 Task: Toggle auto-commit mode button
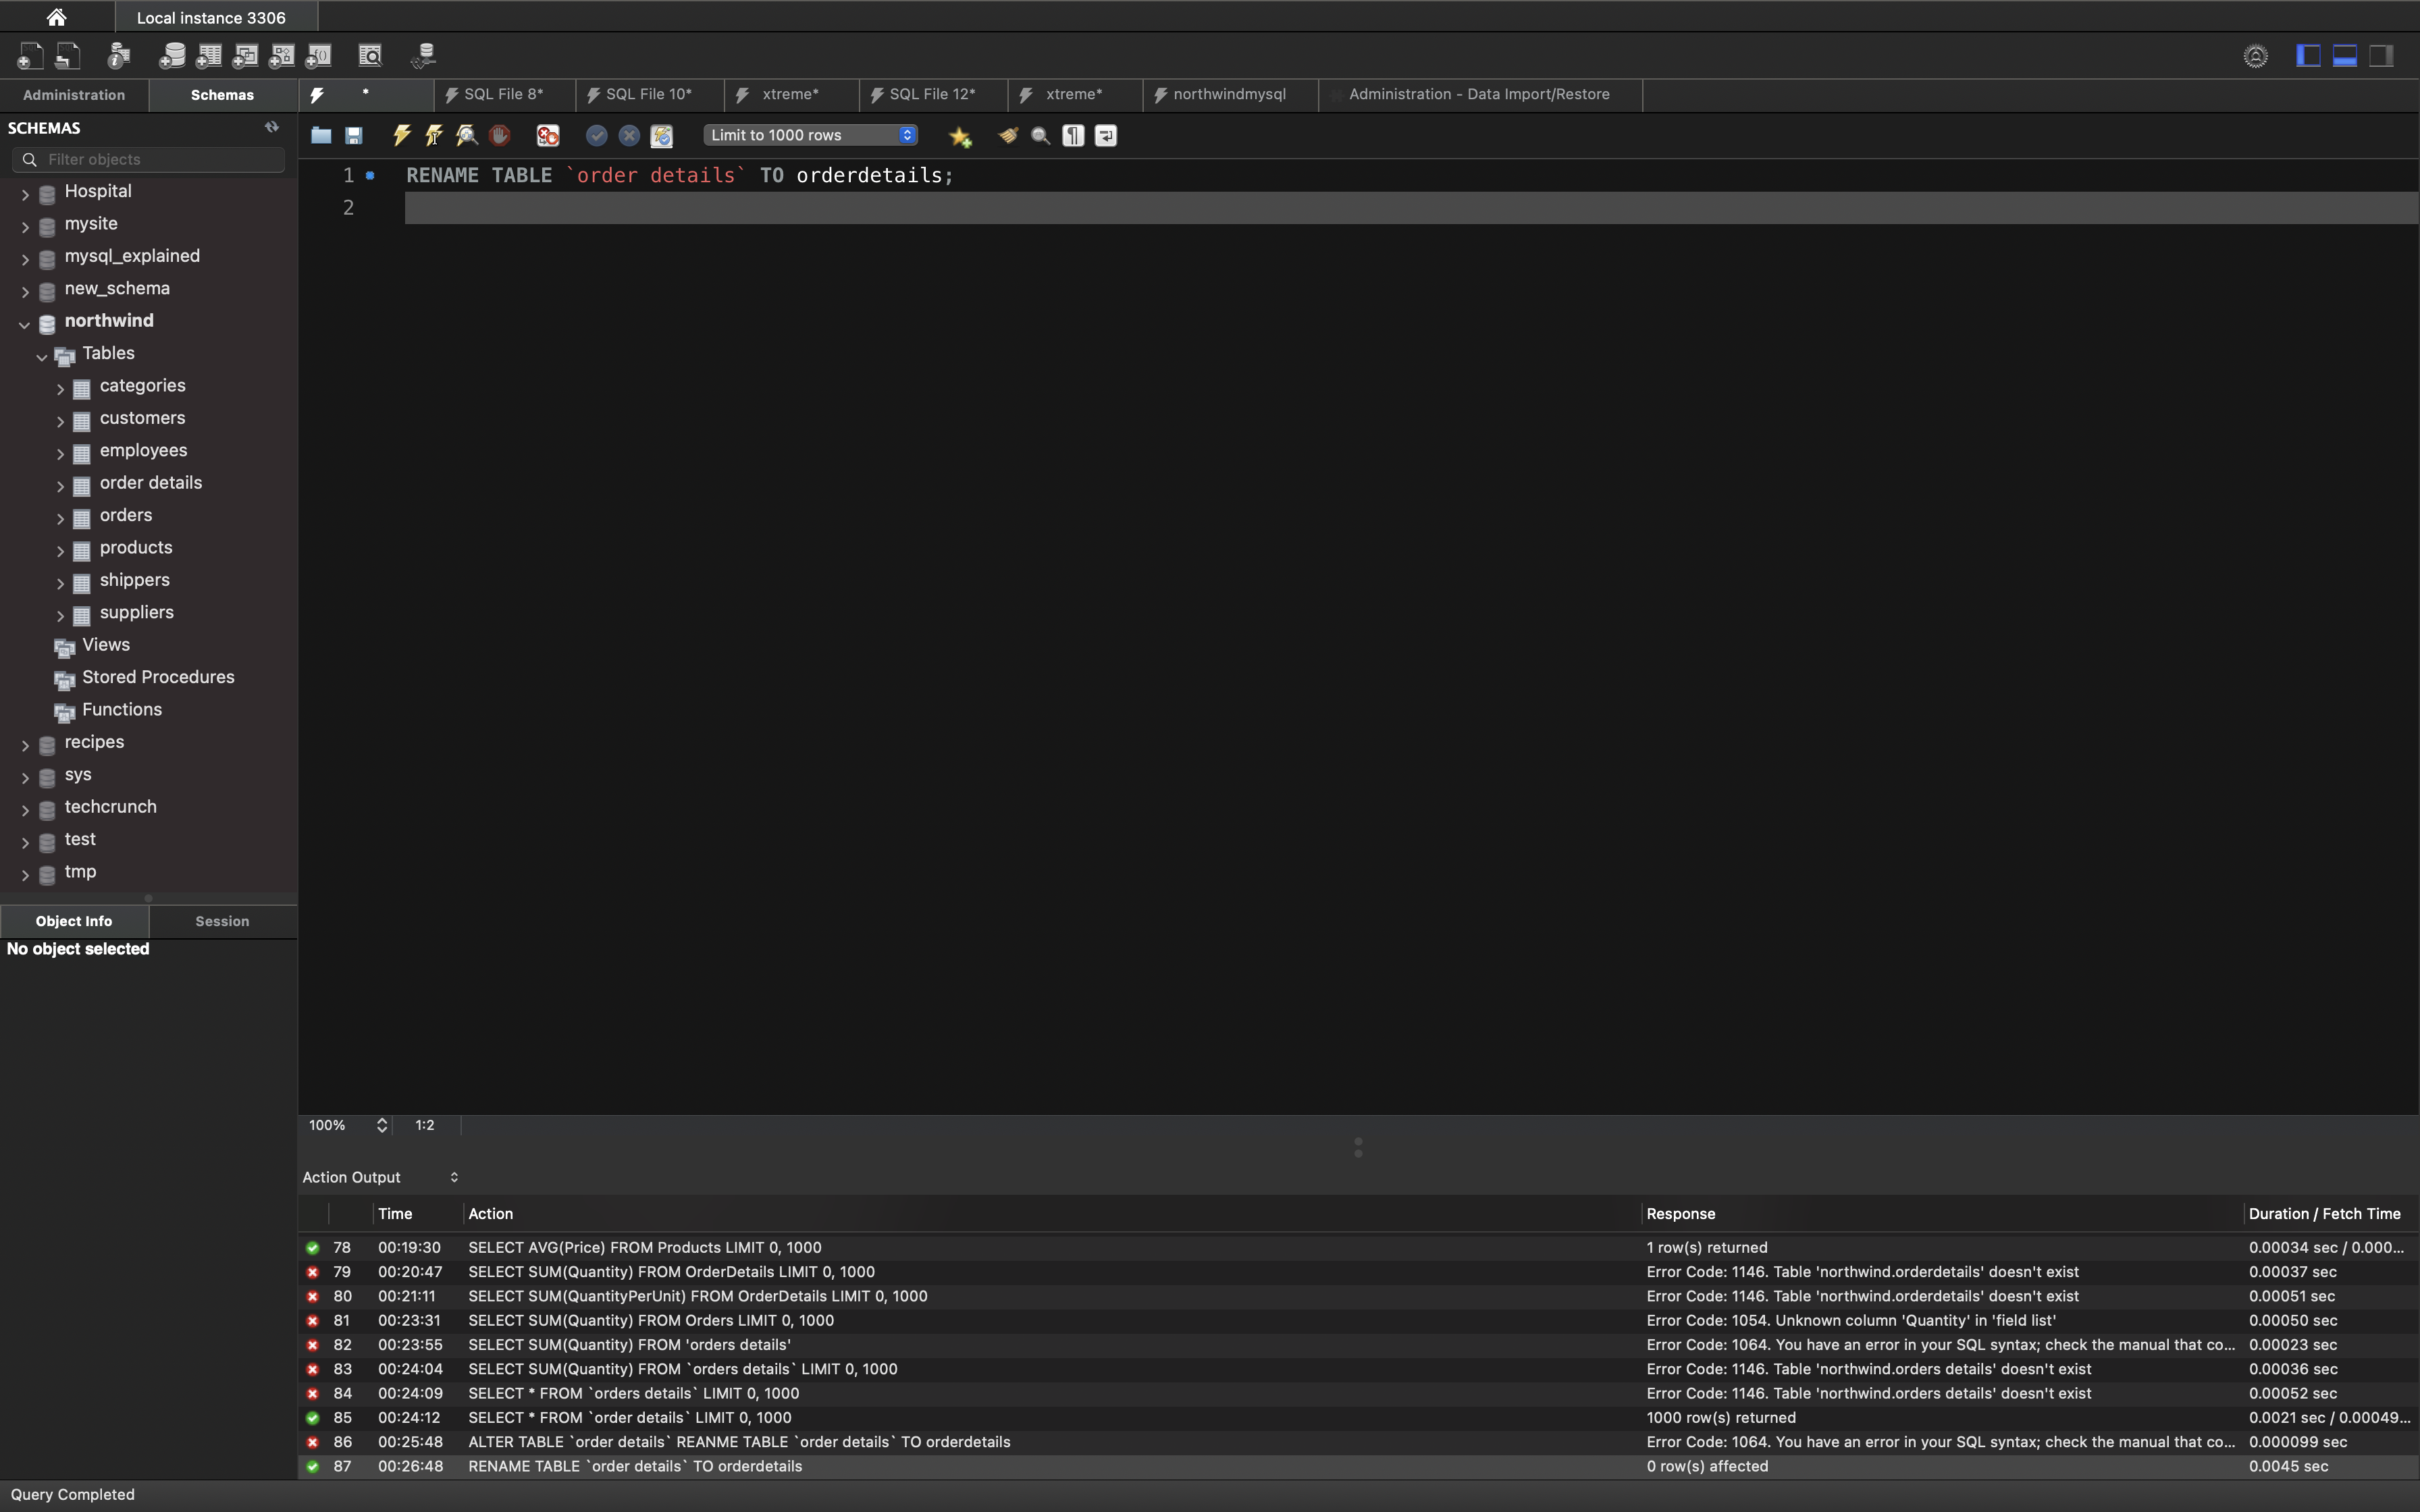point(661,135)
